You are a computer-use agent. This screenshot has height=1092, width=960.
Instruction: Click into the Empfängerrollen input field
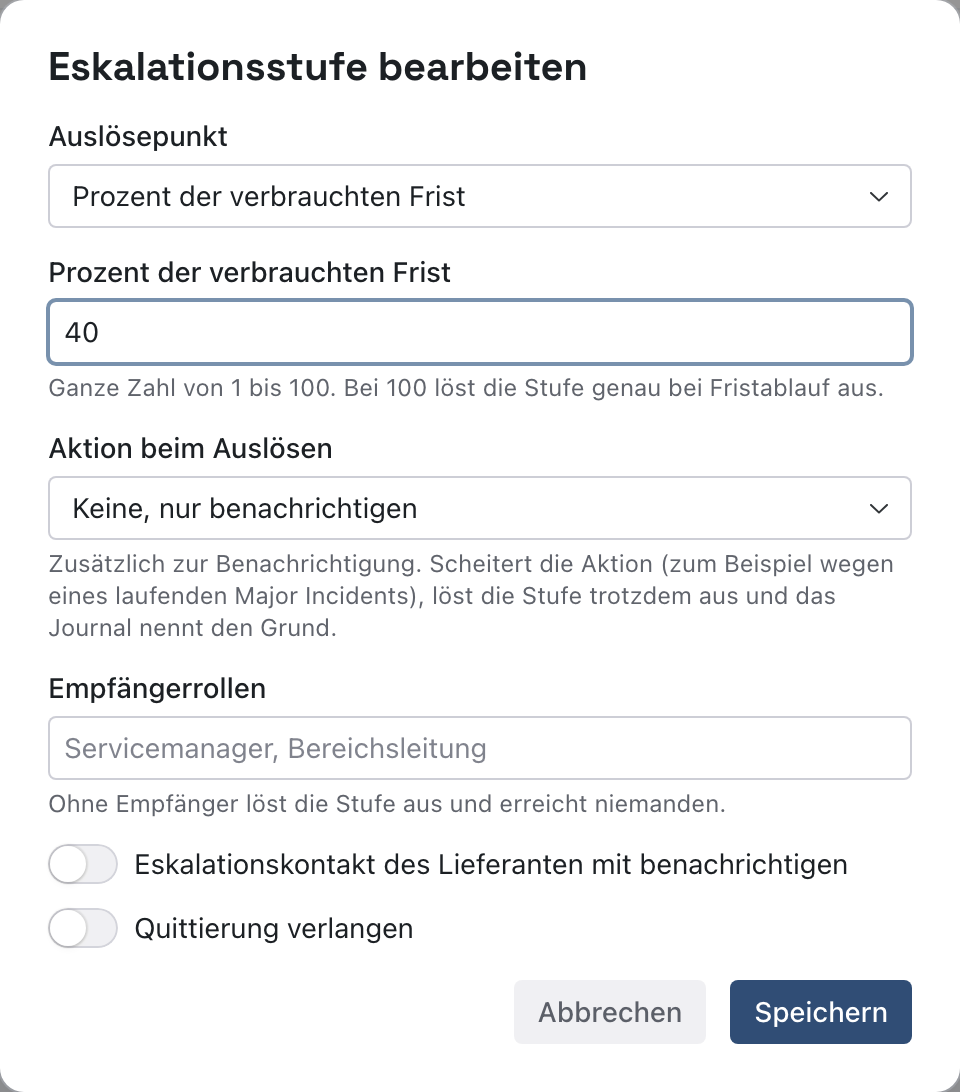click(480, 748)
